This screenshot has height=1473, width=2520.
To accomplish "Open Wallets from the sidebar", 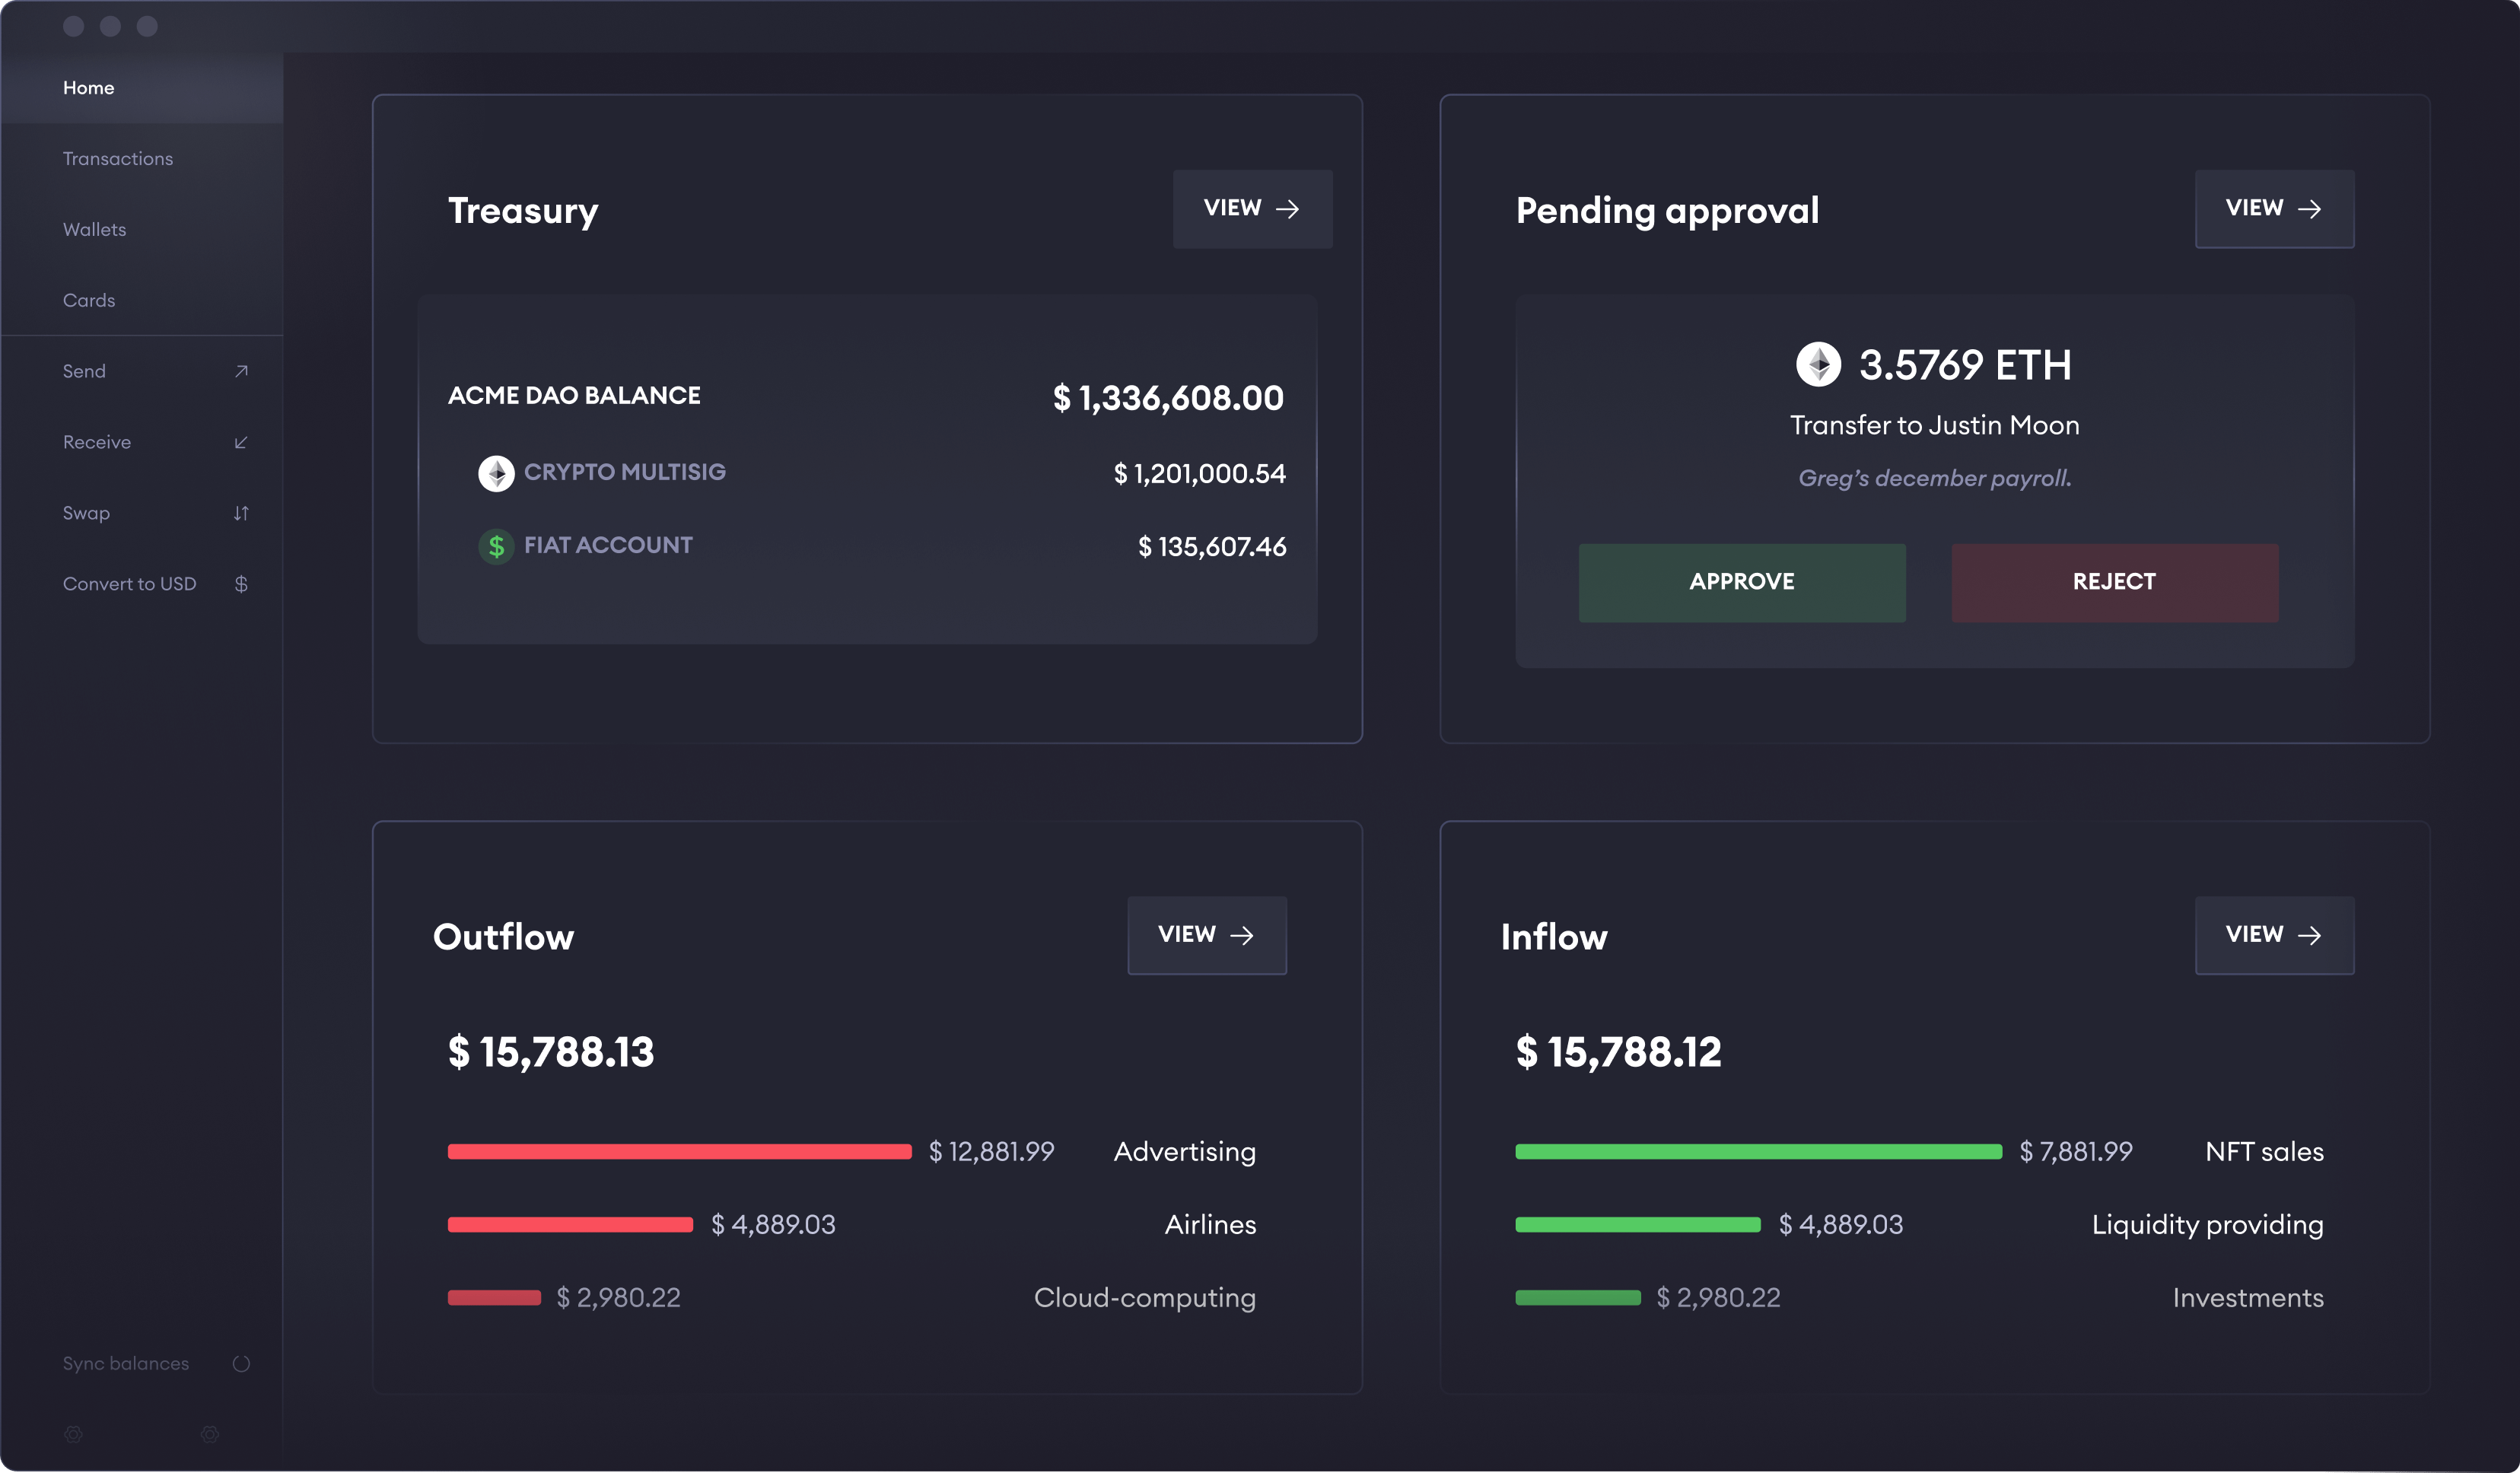I will click(x=95, y=230).
